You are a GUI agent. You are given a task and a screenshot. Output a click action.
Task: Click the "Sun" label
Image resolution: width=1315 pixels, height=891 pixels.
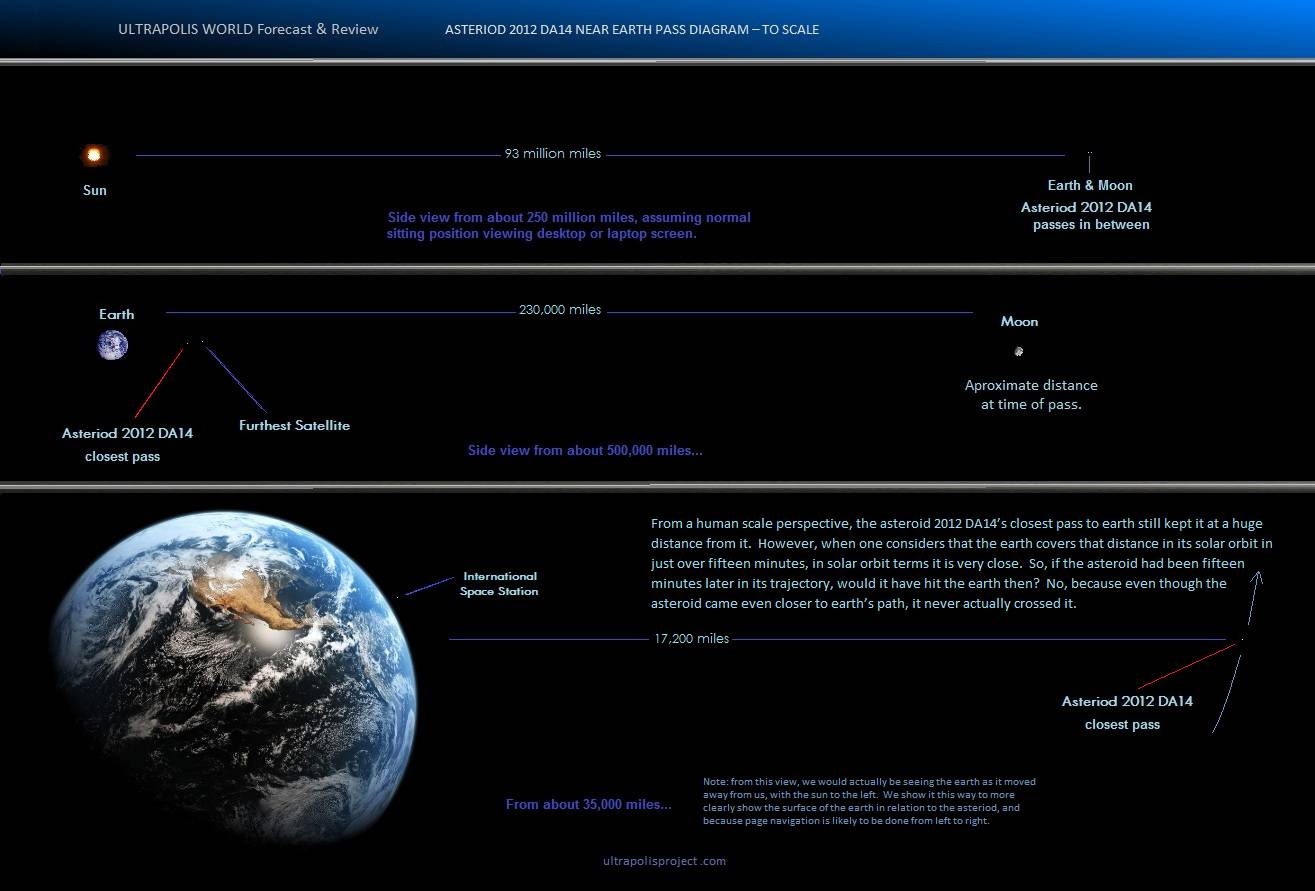(94, 190)
